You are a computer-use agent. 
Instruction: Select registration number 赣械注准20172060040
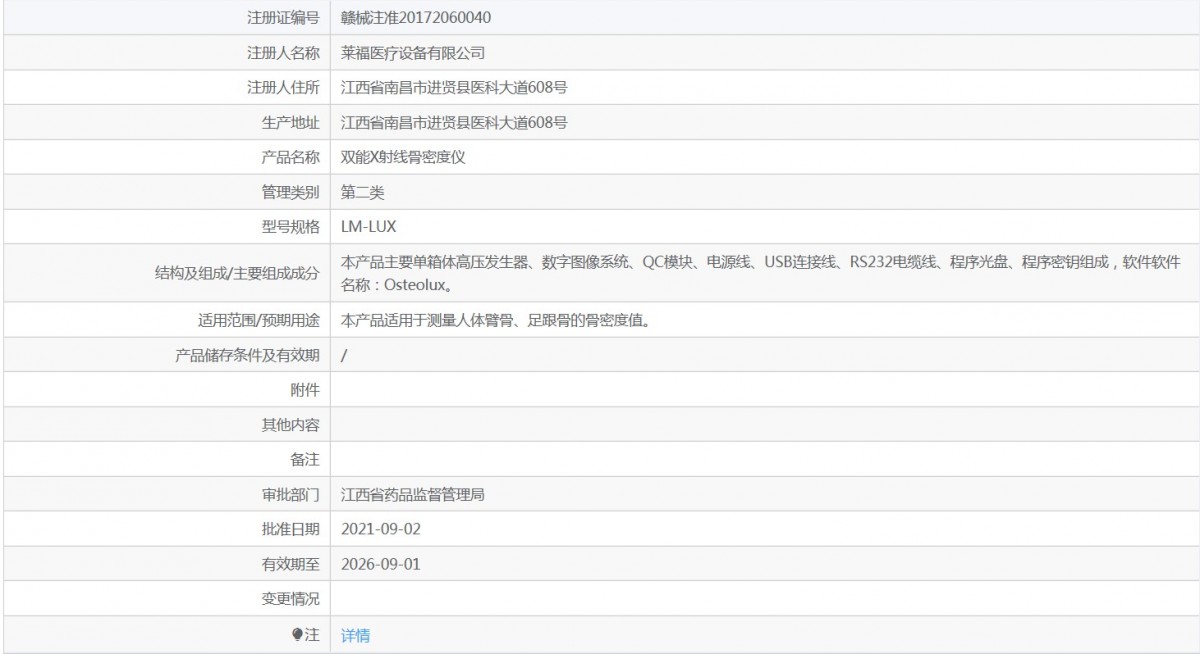(x=416, y=18)
